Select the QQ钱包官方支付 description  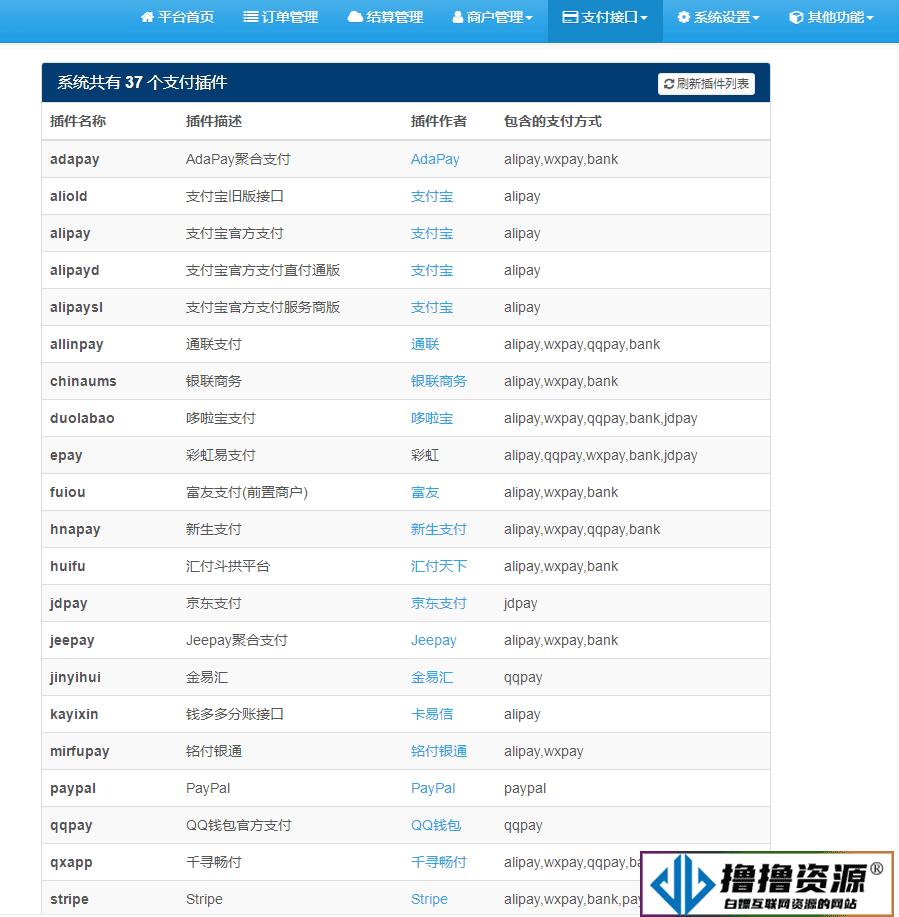click(239, 825)
